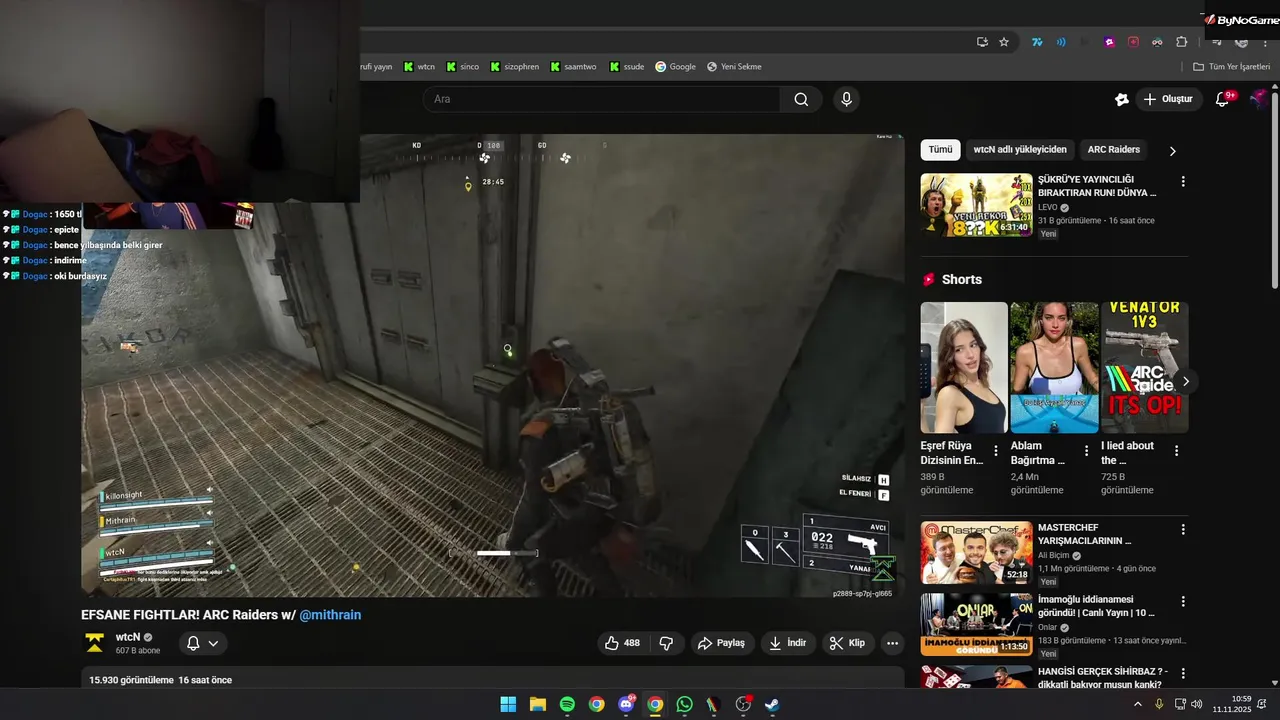Open the ssude bookmark
Screen dimensions: 1280x720
tap(626, 67)
